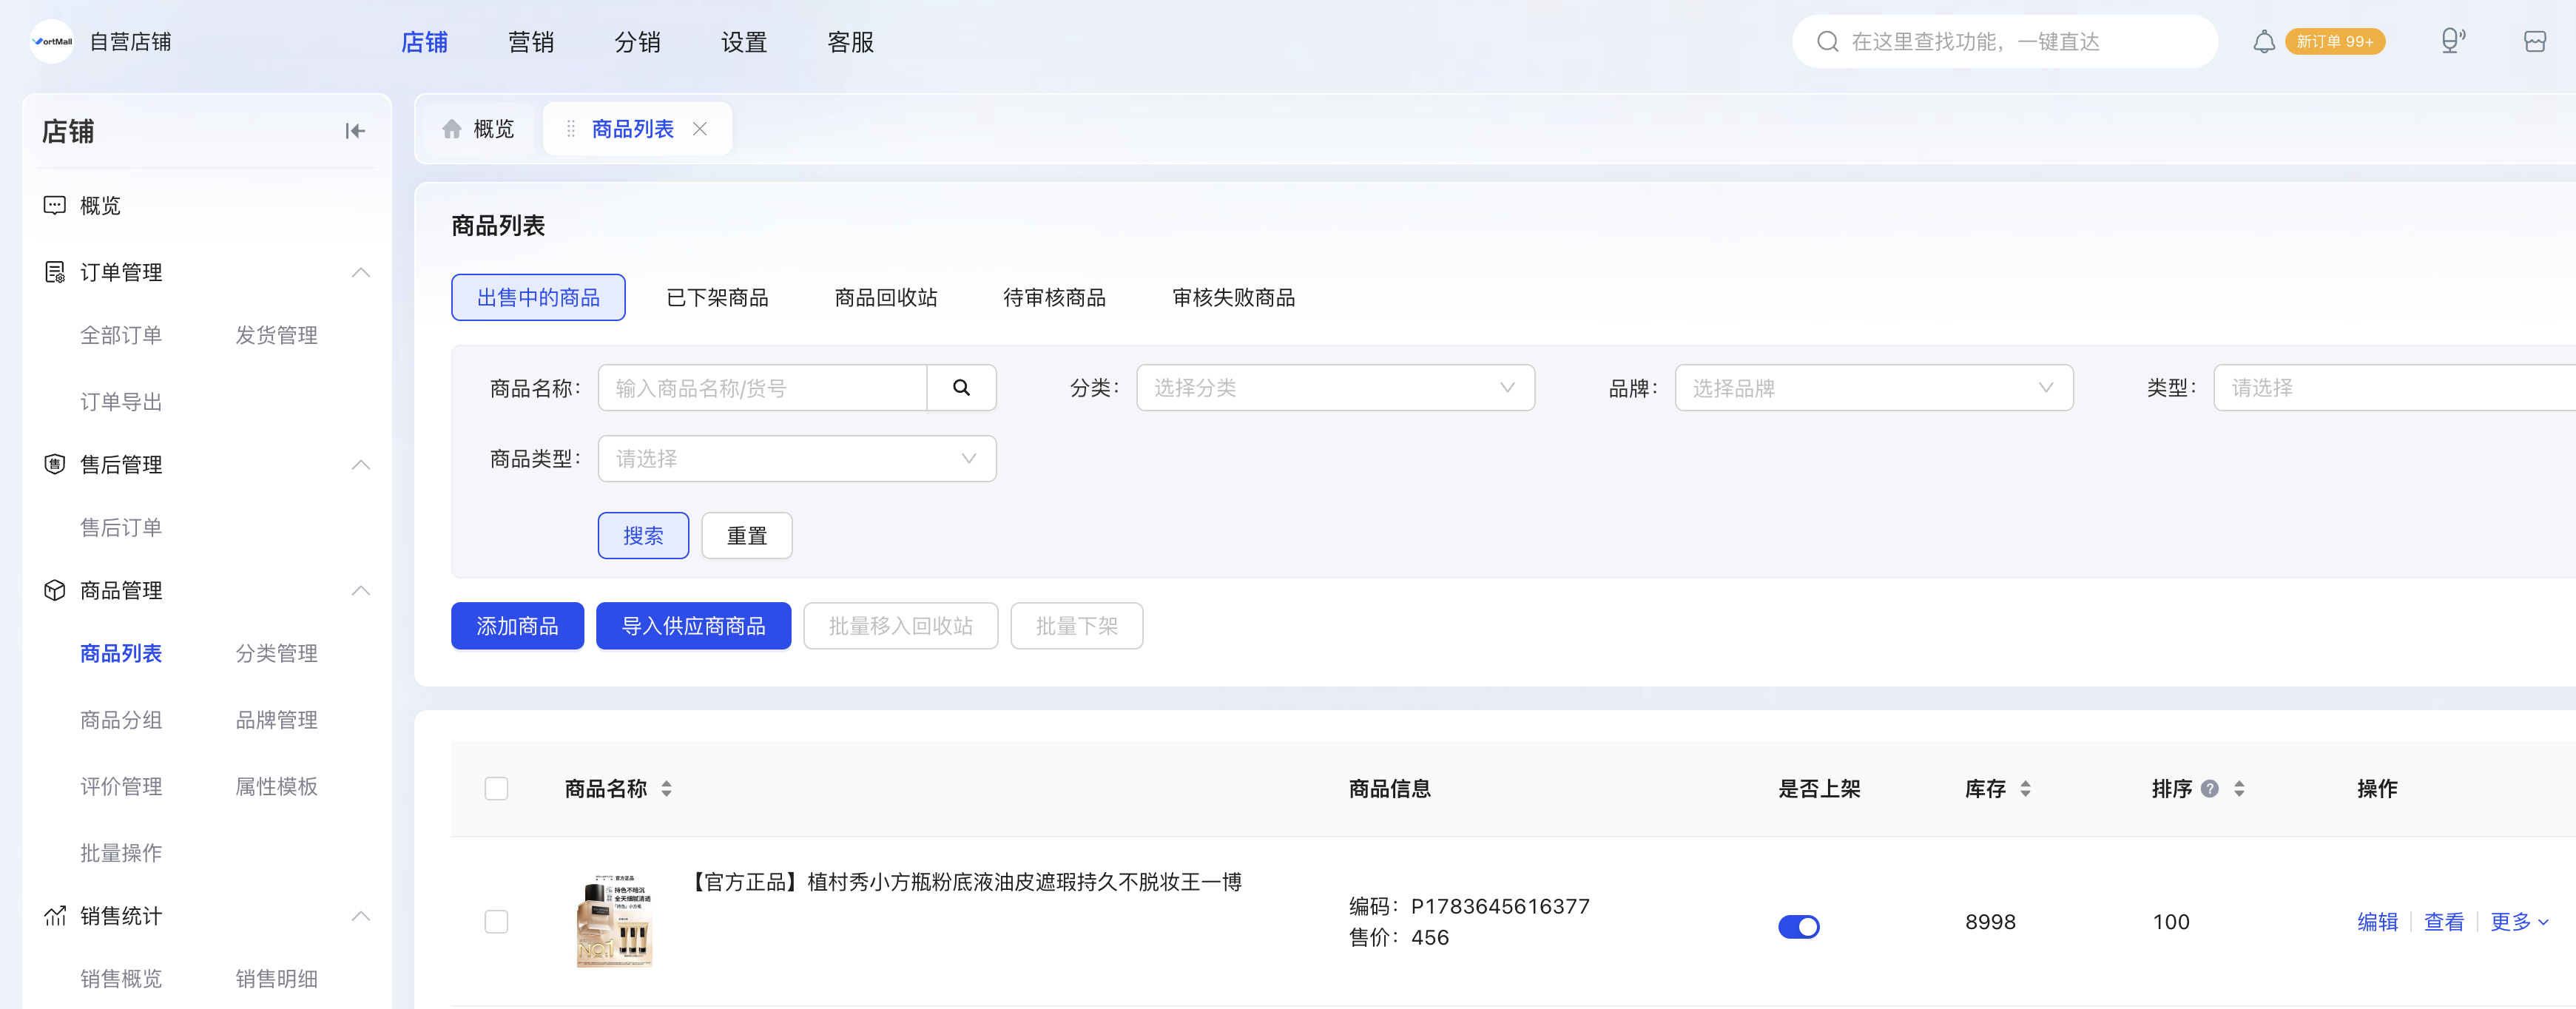
Task: Switch to the 已下架商品 tab
Action: tap(717, 298)
